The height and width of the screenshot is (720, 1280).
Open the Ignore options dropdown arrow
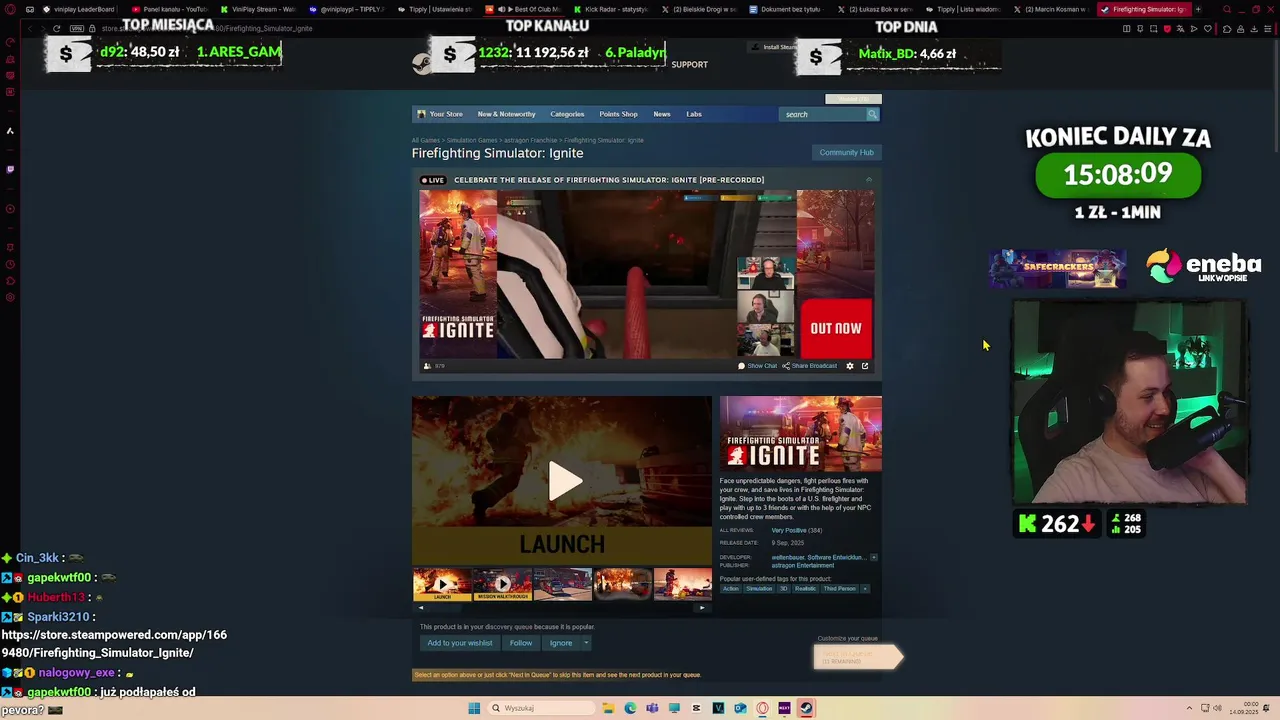586,643
